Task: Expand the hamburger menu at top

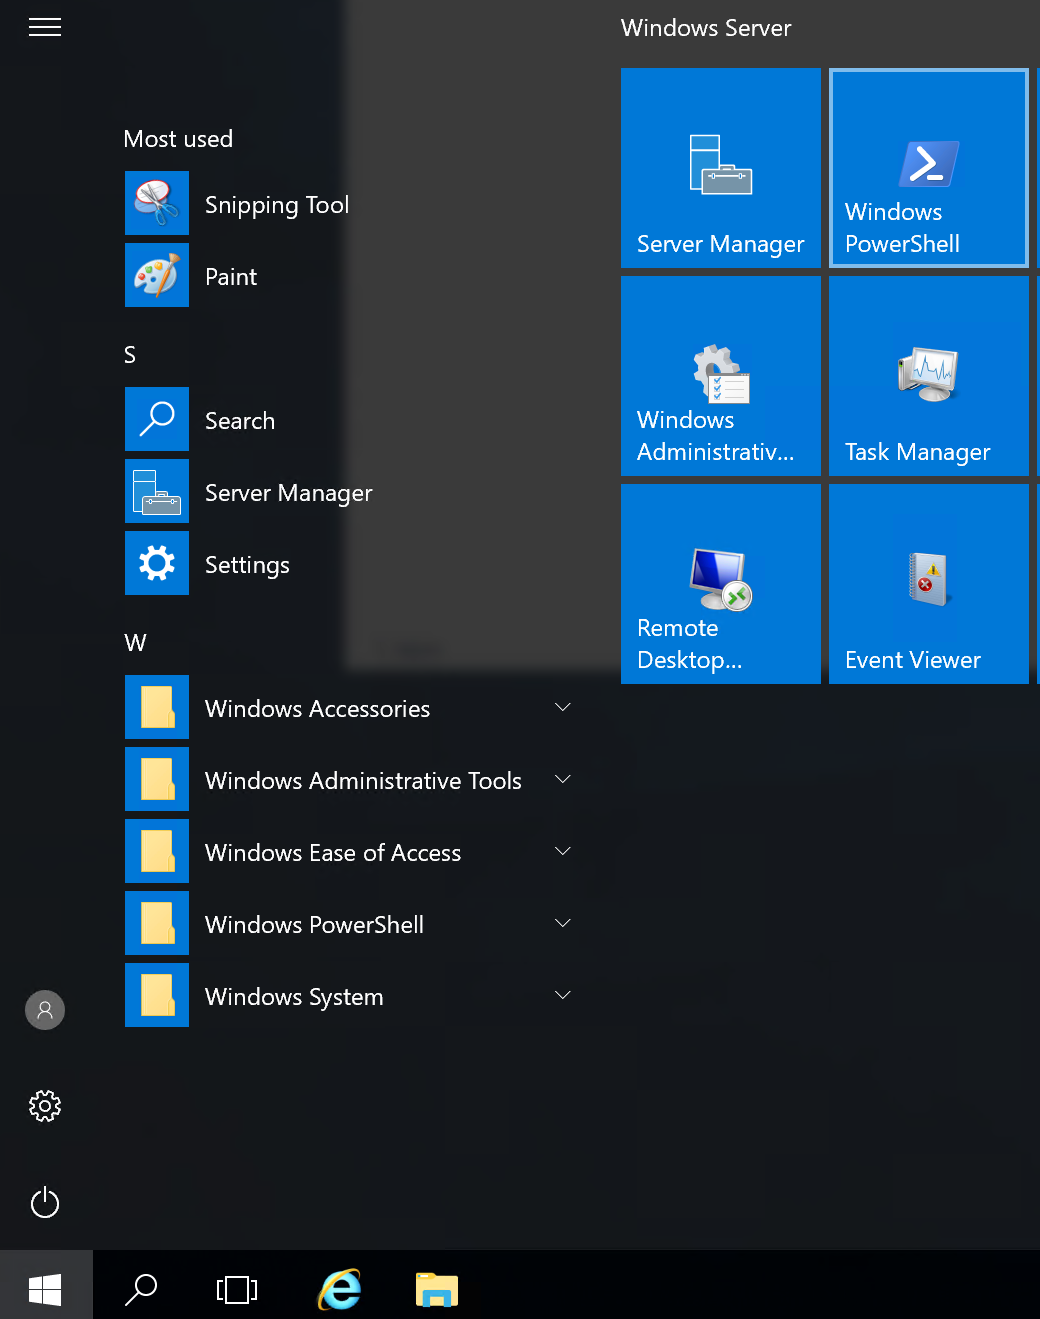Action: [x=45, y=27]
